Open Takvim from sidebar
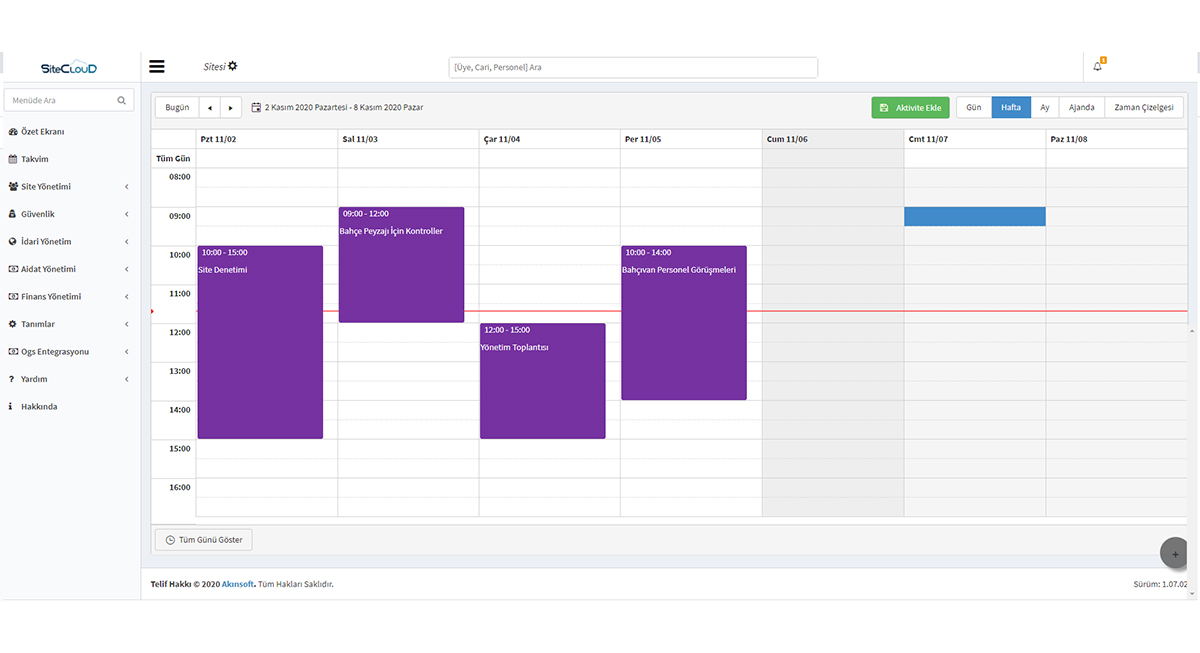This screenshot has width=1200, height=653. 34,159
